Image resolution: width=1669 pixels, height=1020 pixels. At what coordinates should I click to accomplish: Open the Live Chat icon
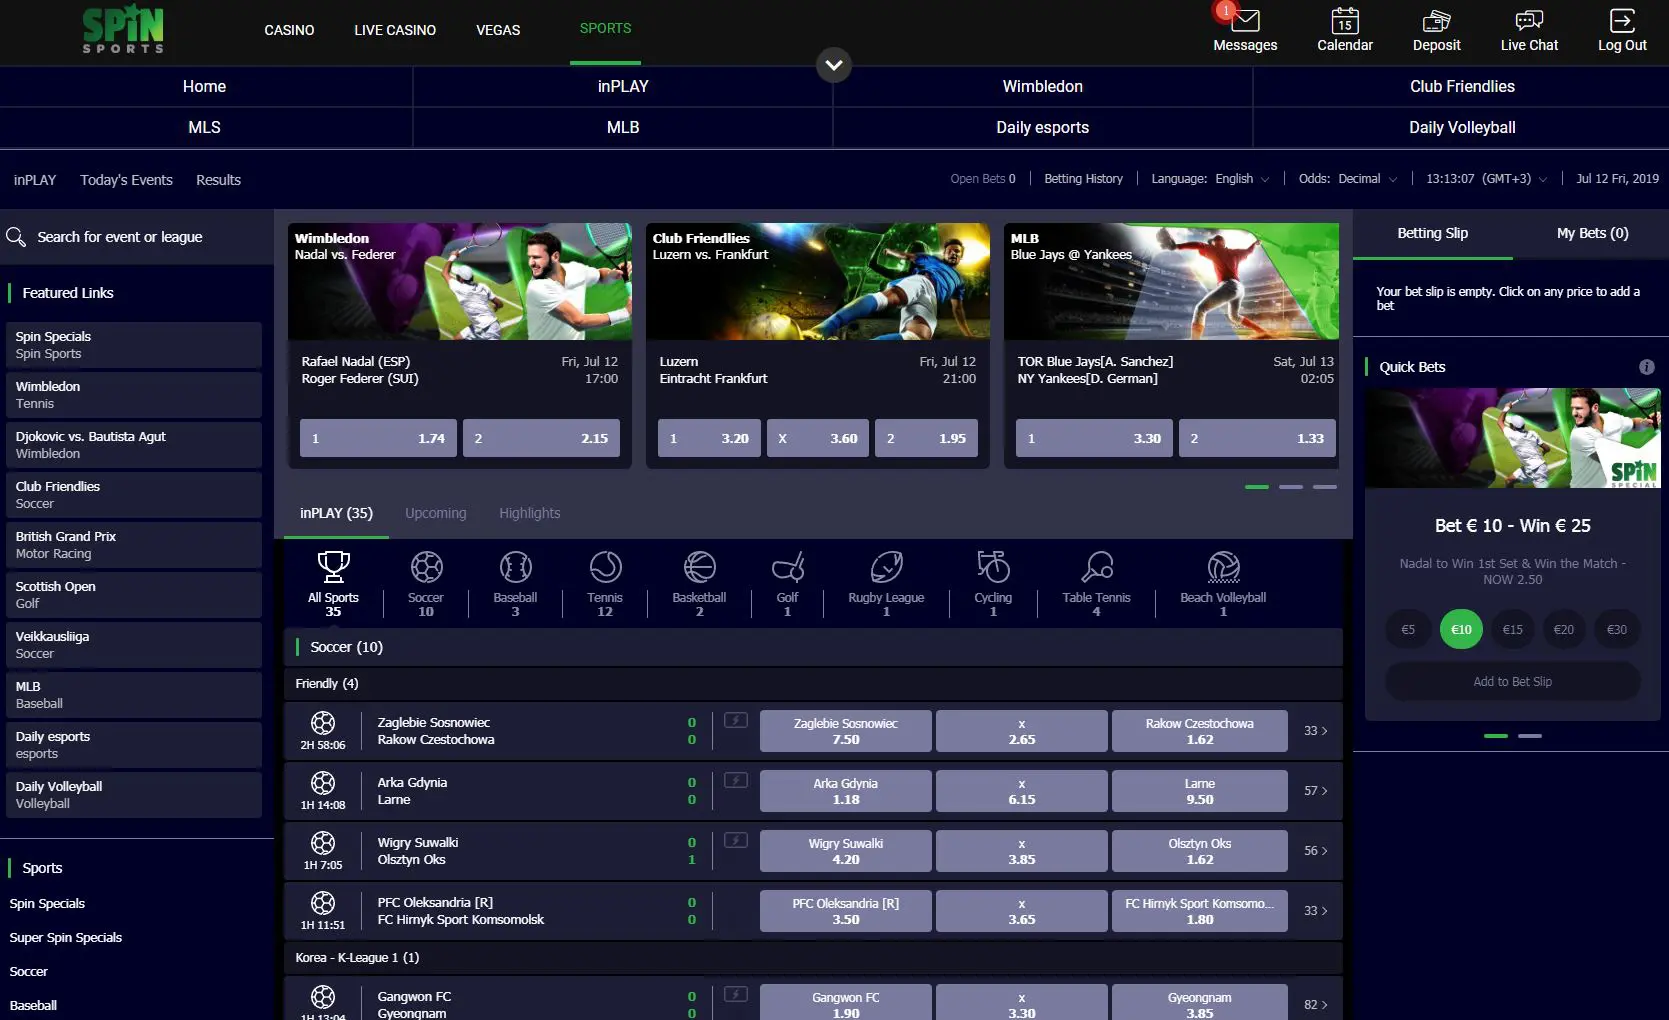[x=1529, y=20]
